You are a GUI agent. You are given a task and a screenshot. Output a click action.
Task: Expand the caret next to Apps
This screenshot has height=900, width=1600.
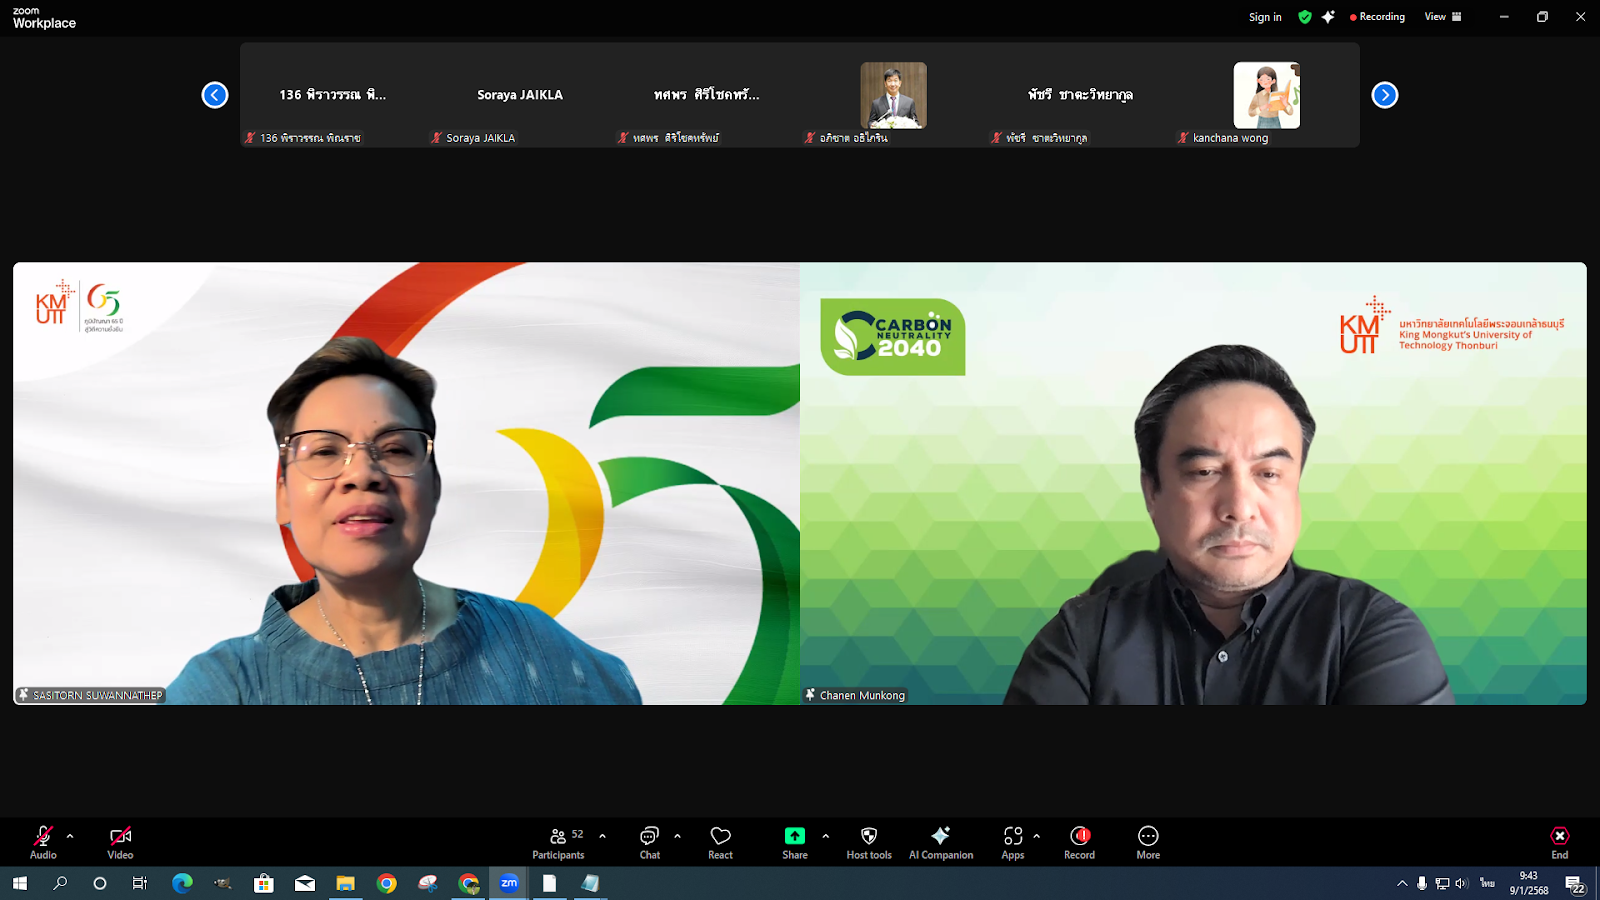(1036, 836)
